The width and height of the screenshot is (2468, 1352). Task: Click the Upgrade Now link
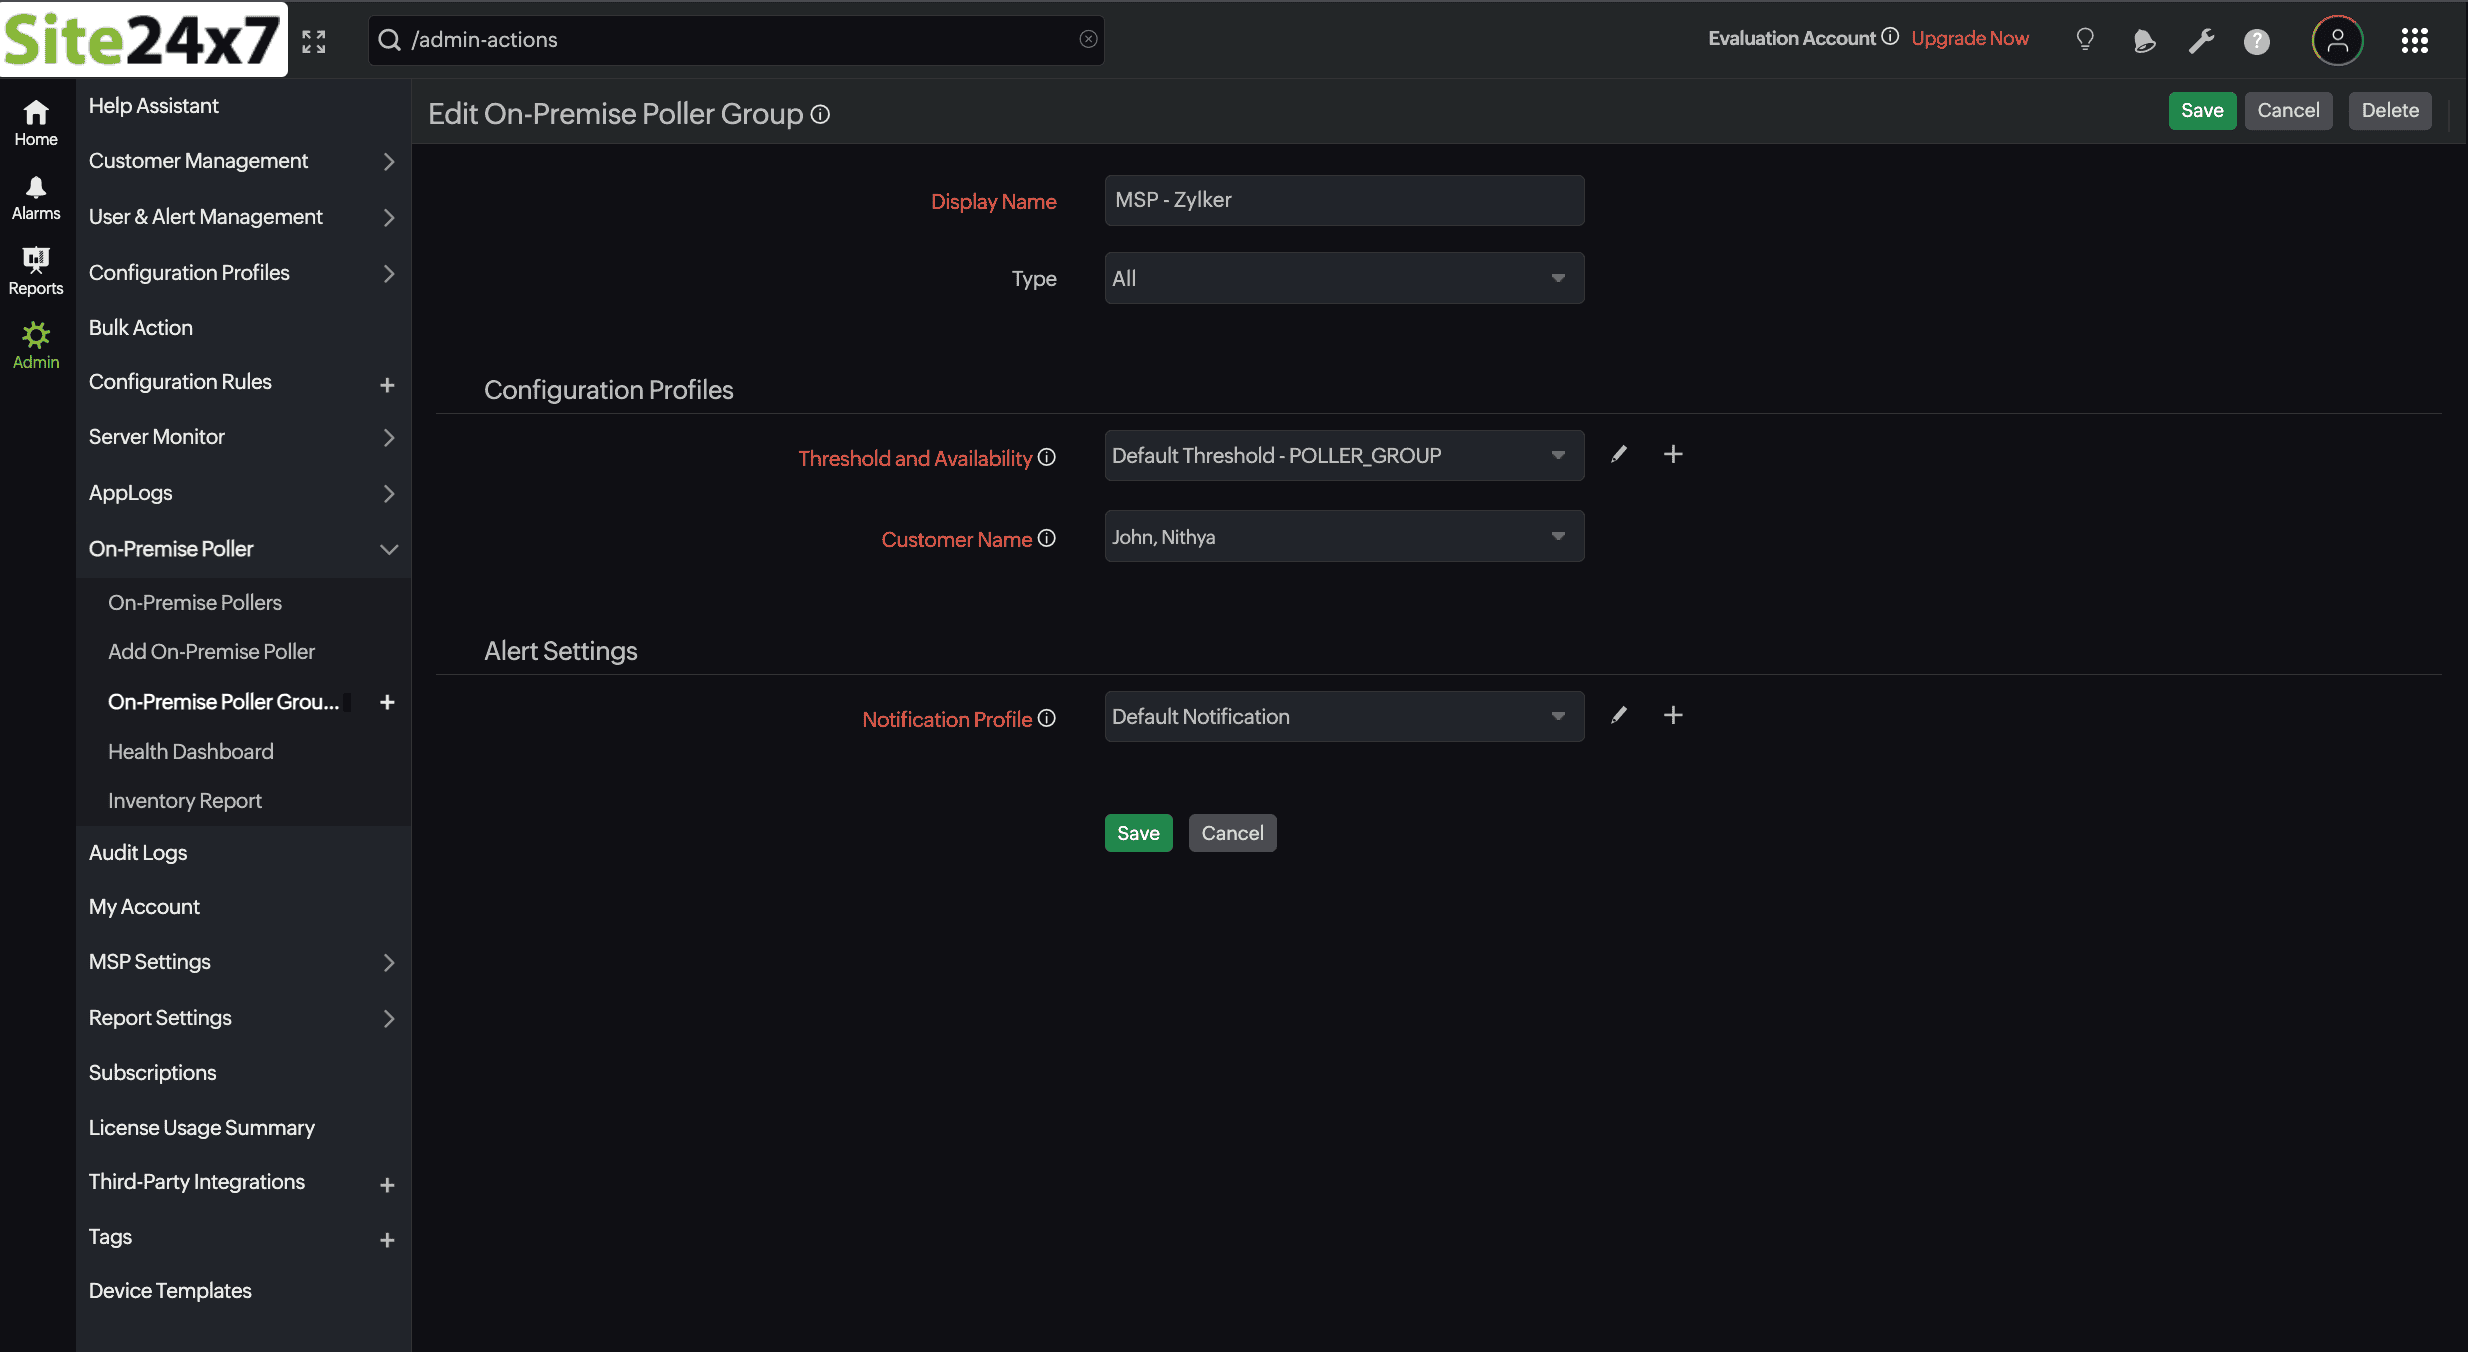(x=1969, y=38)
